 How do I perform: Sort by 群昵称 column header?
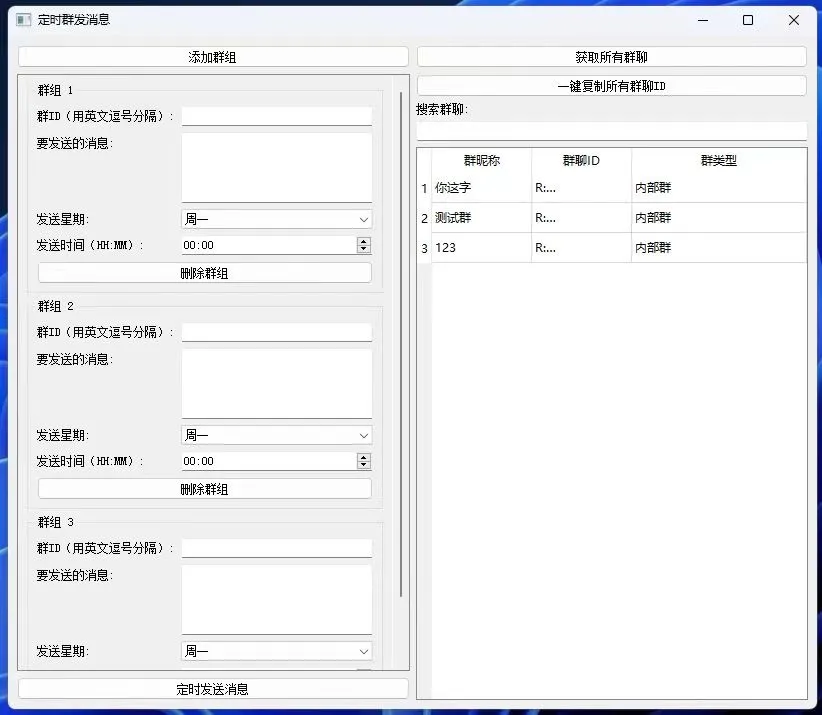pyautogui.click(x=481, y=161)
